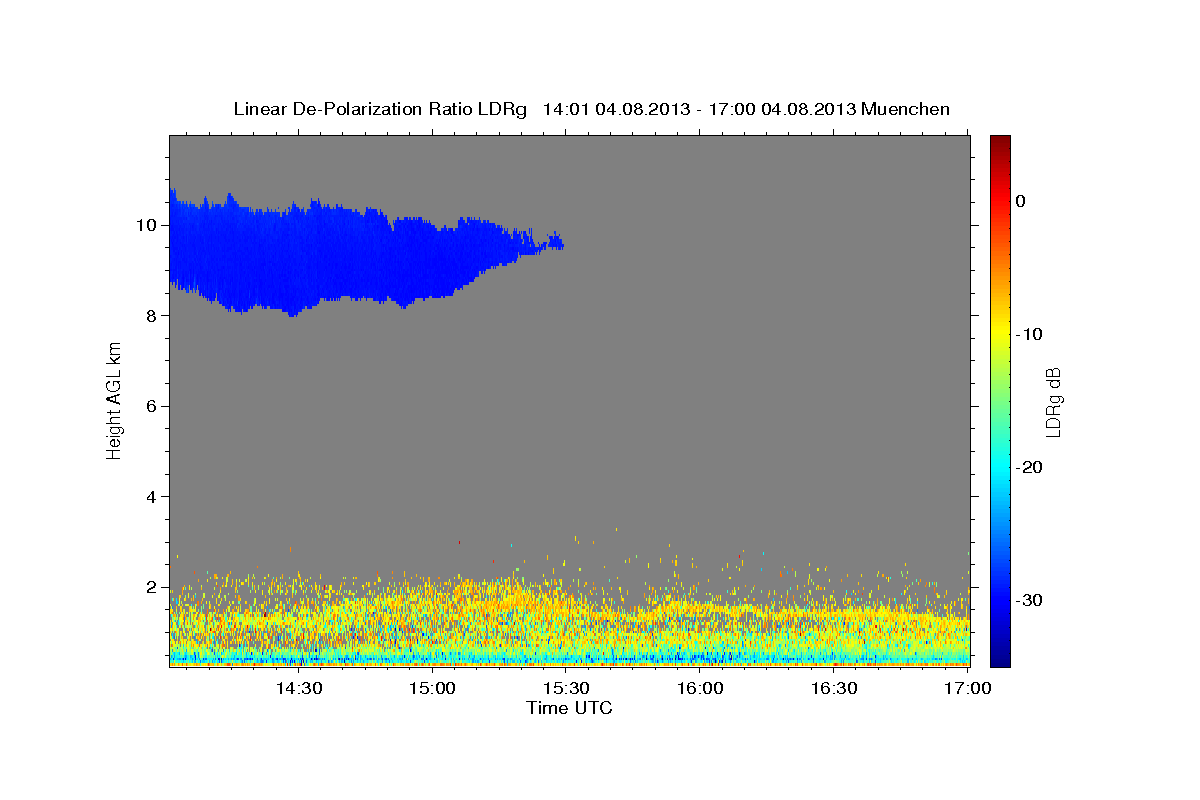1200x800 pixels.
Task: Click the height axis label 6
Action: (x=151, y=406)
